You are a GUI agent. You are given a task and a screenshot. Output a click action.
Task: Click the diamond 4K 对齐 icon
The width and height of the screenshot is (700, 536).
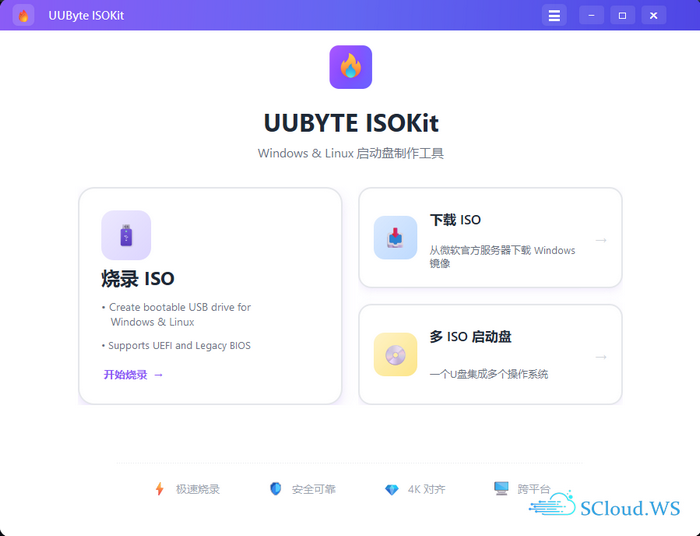[x=392, y=490]
